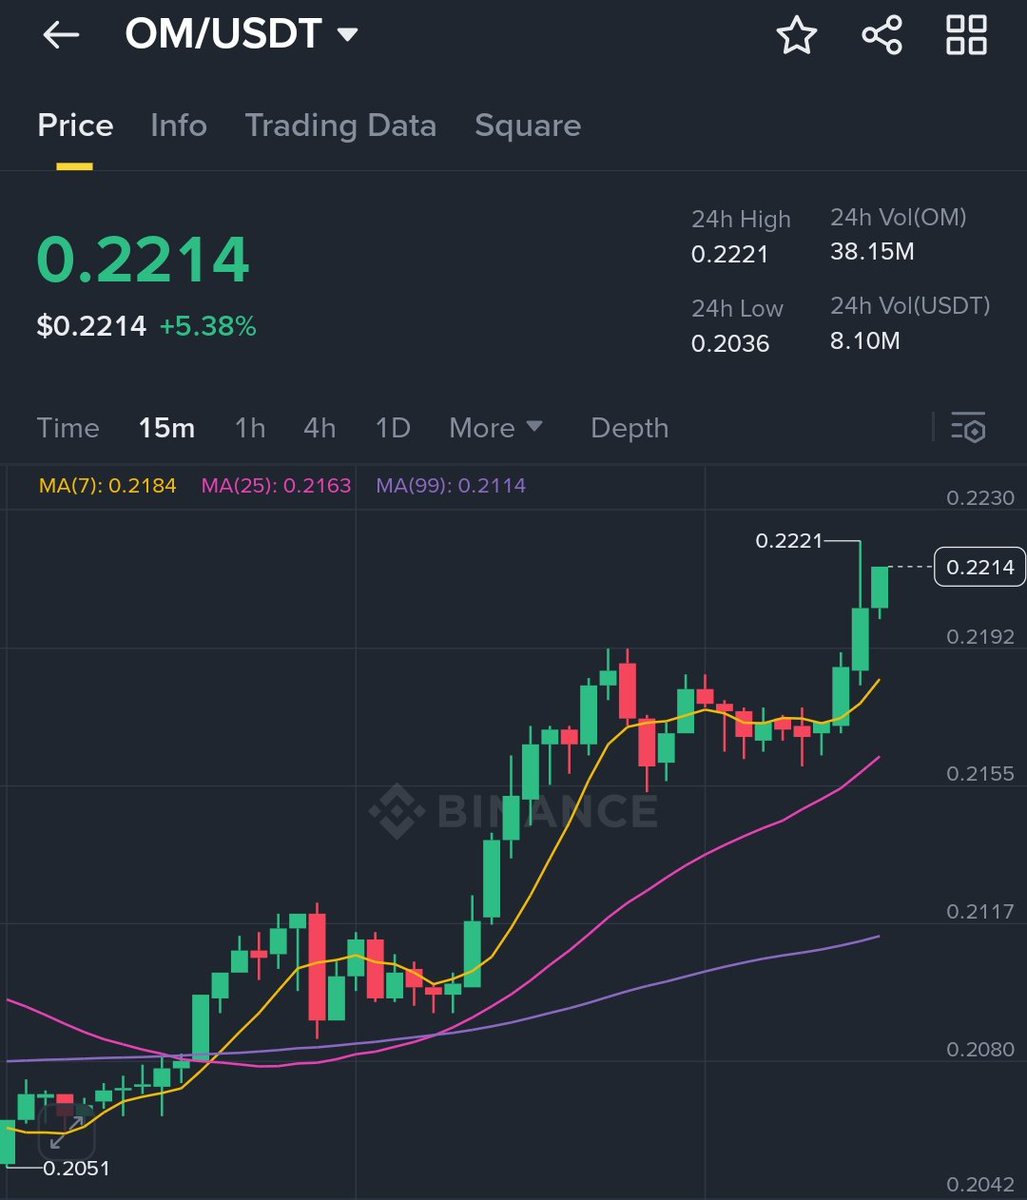The image size is (1027, 1200).
Task: Select the 1D interval
Action: [393, 428]
